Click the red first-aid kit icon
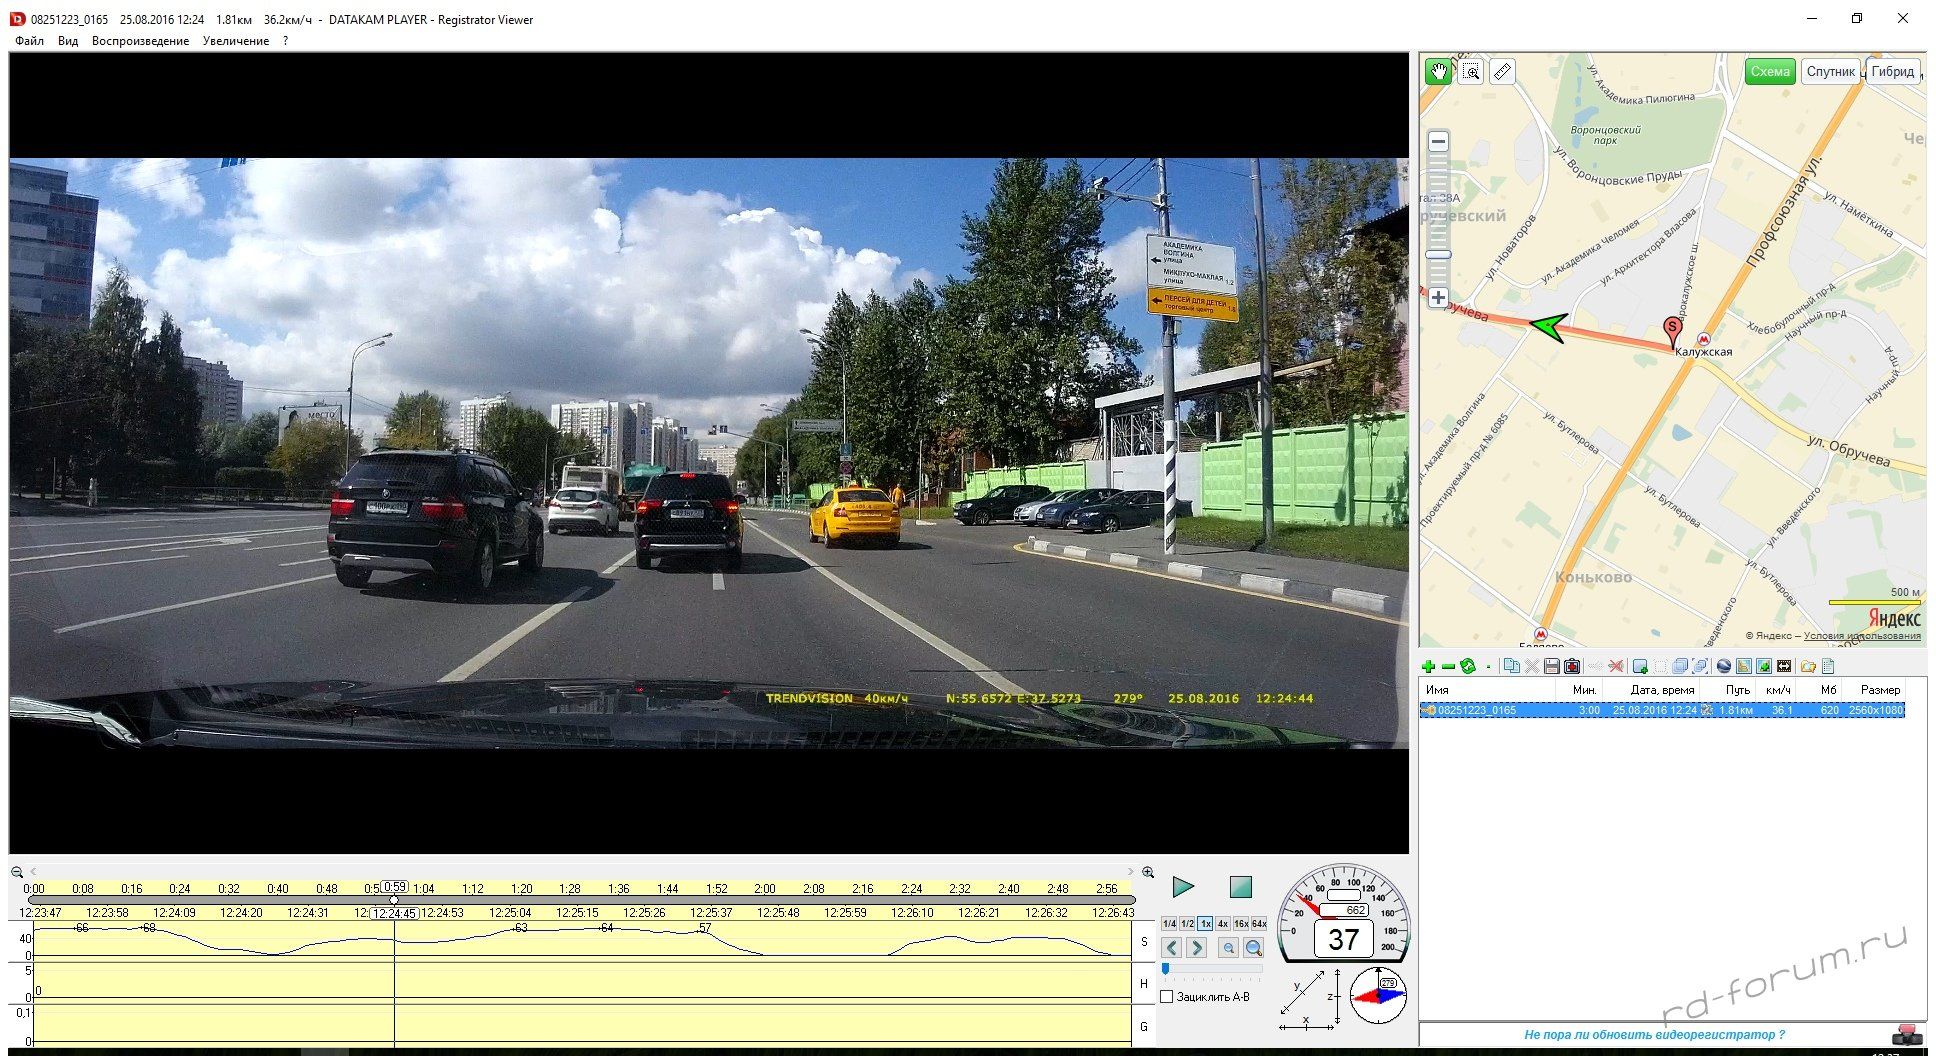 pyautogui.click(x=1572, y=666)
